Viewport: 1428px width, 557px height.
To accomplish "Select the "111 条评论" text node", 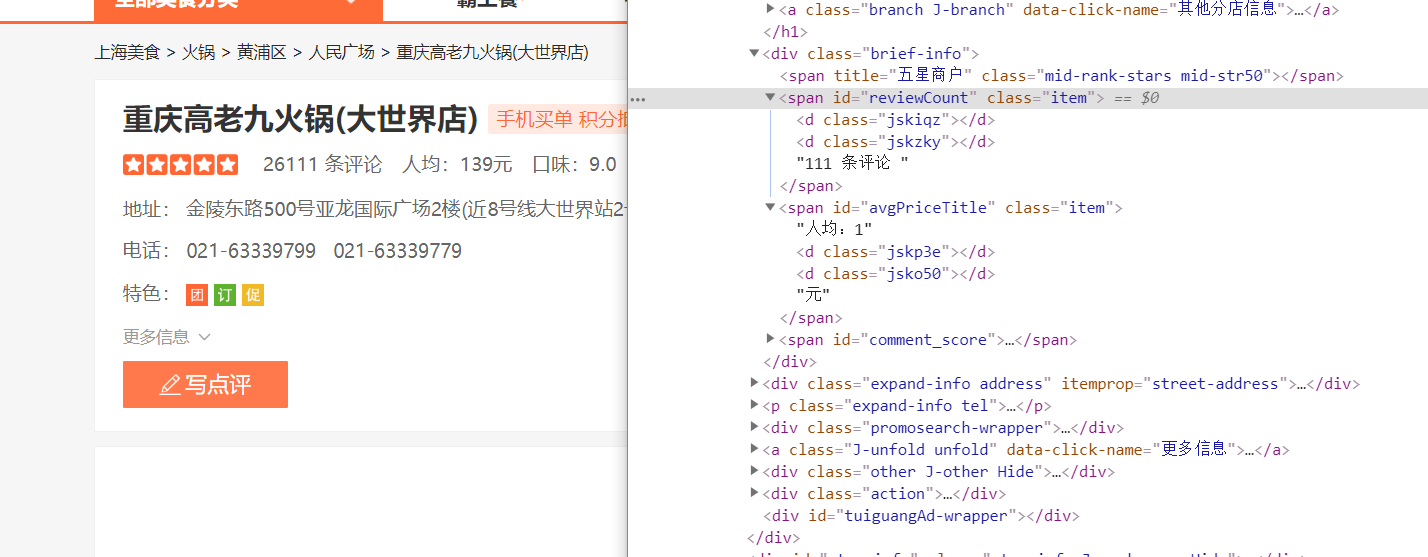I will click(x=853, y=163).
